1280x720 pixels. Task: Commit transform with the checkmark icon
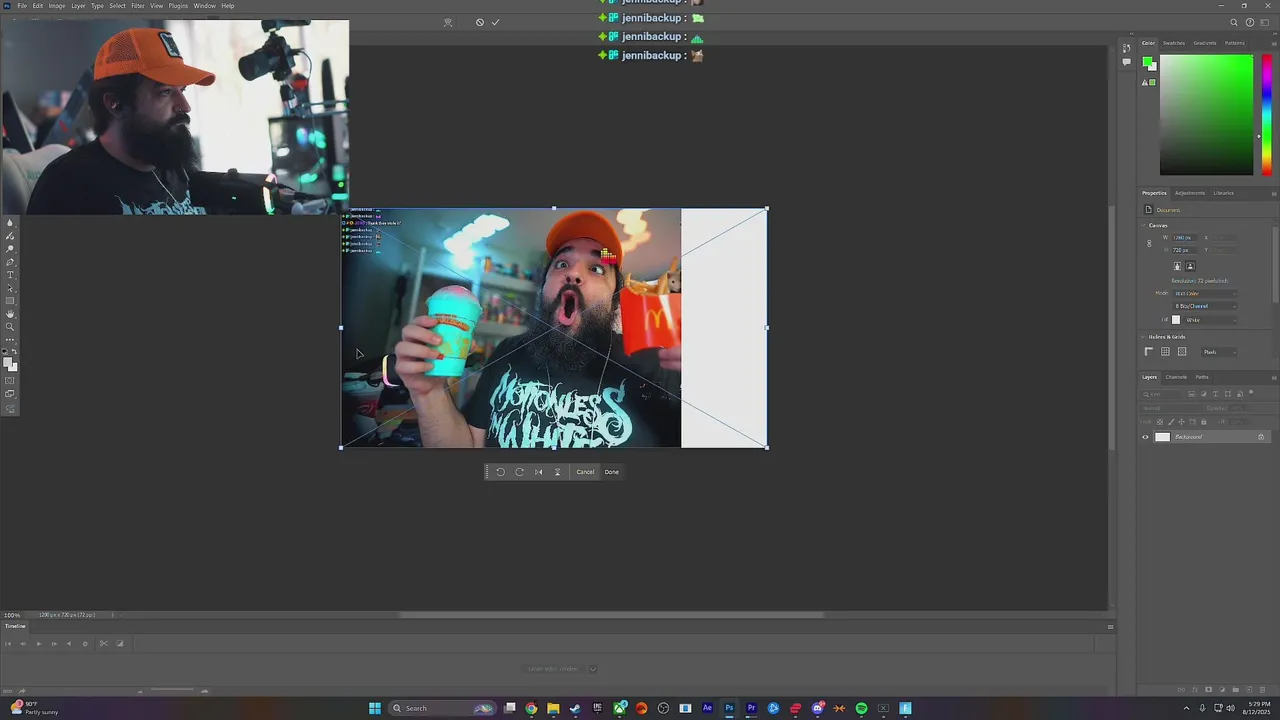[495, 22]
